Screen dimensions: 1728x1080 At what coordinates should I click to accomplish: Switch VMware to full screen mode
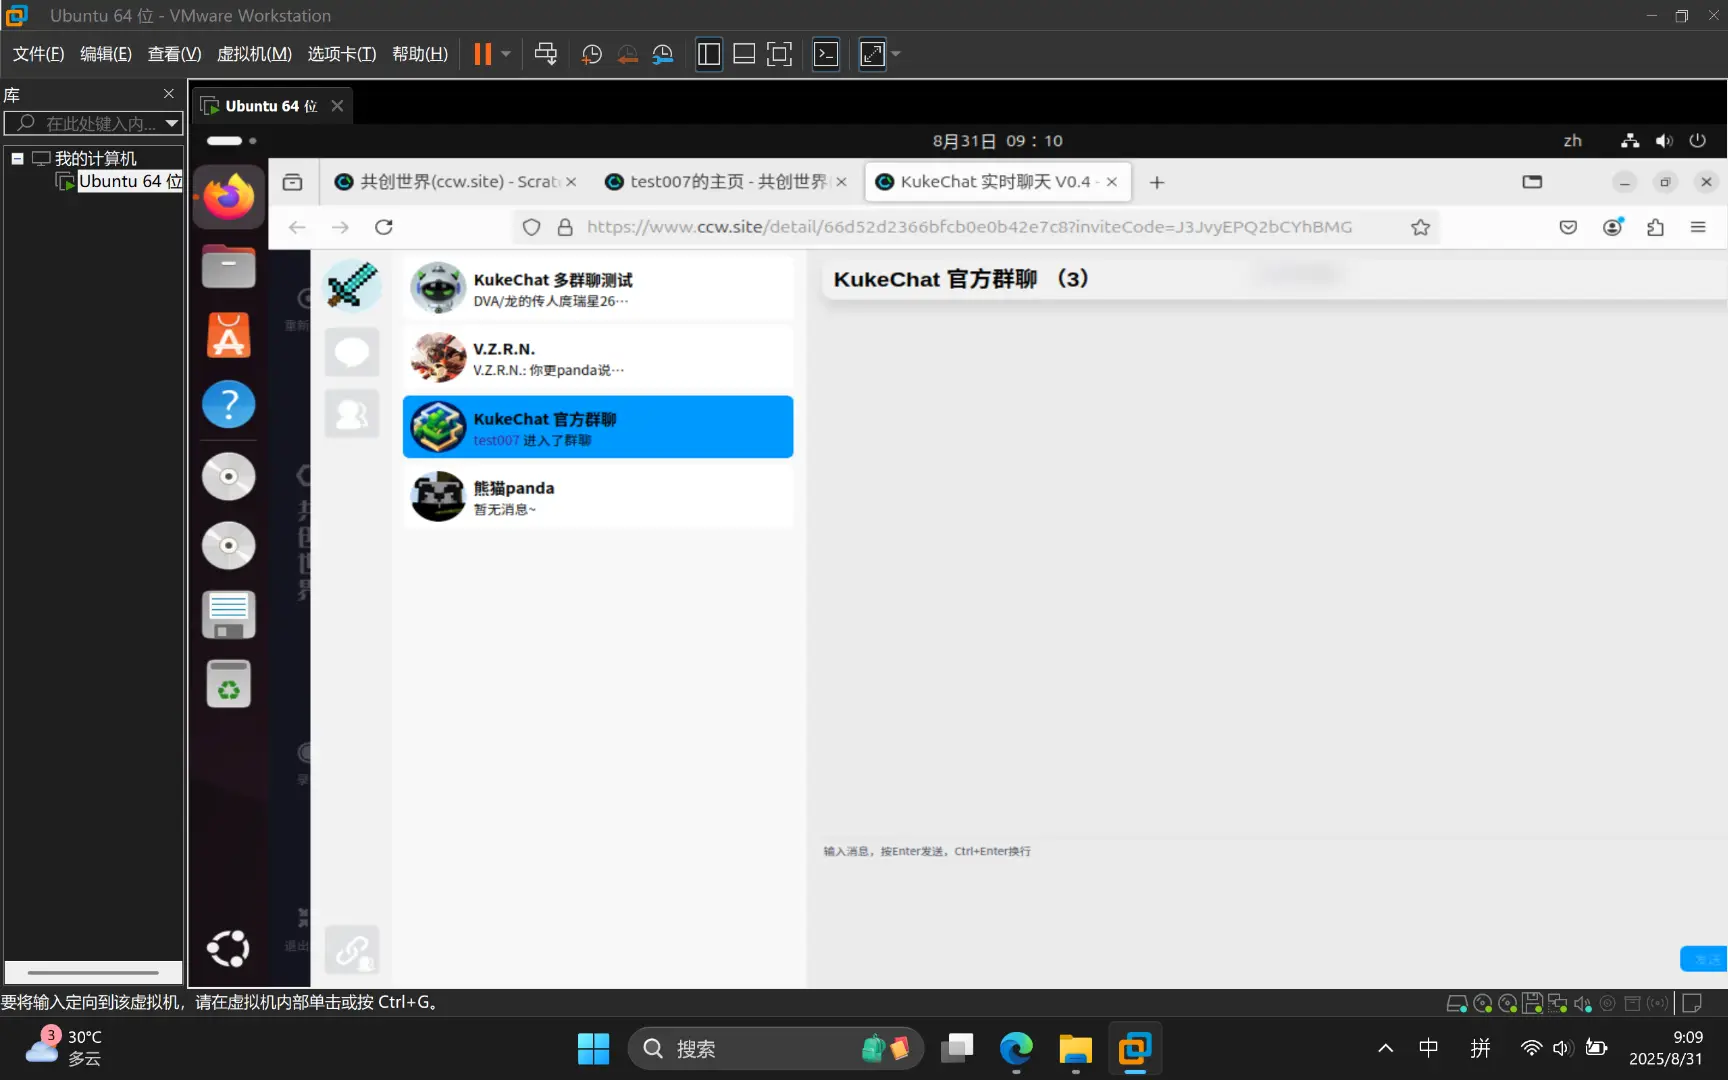point(779,54)
